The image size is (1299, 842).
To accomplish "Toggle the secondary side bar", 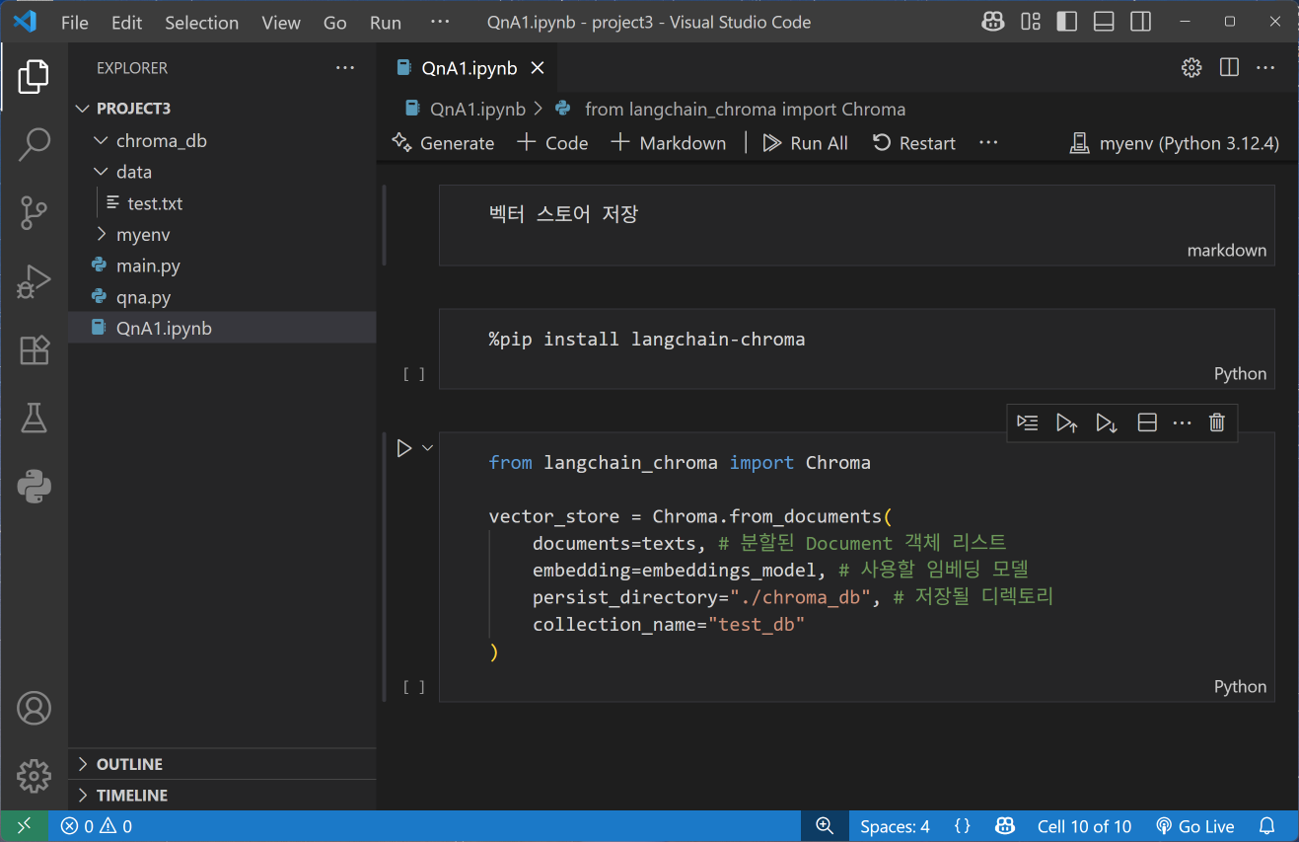I will point(1140,22).
